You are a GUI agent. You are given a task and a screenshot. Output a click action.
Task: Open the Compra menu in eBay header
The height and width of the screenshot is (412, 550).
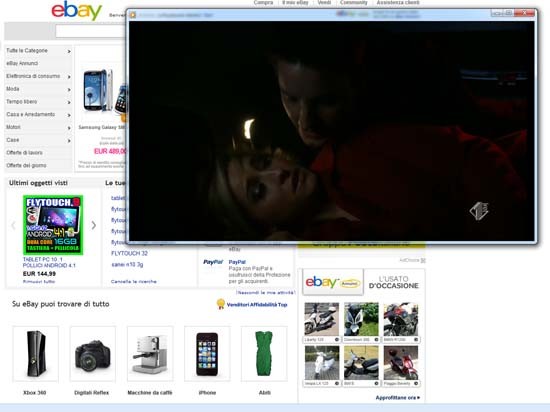coord(263,2)
